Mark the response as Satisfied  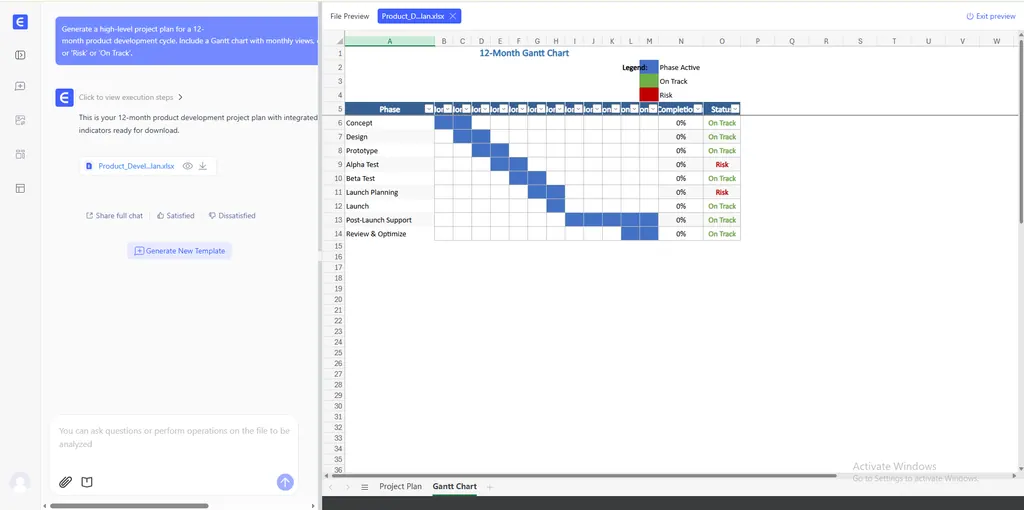click(x=176, y=216)
